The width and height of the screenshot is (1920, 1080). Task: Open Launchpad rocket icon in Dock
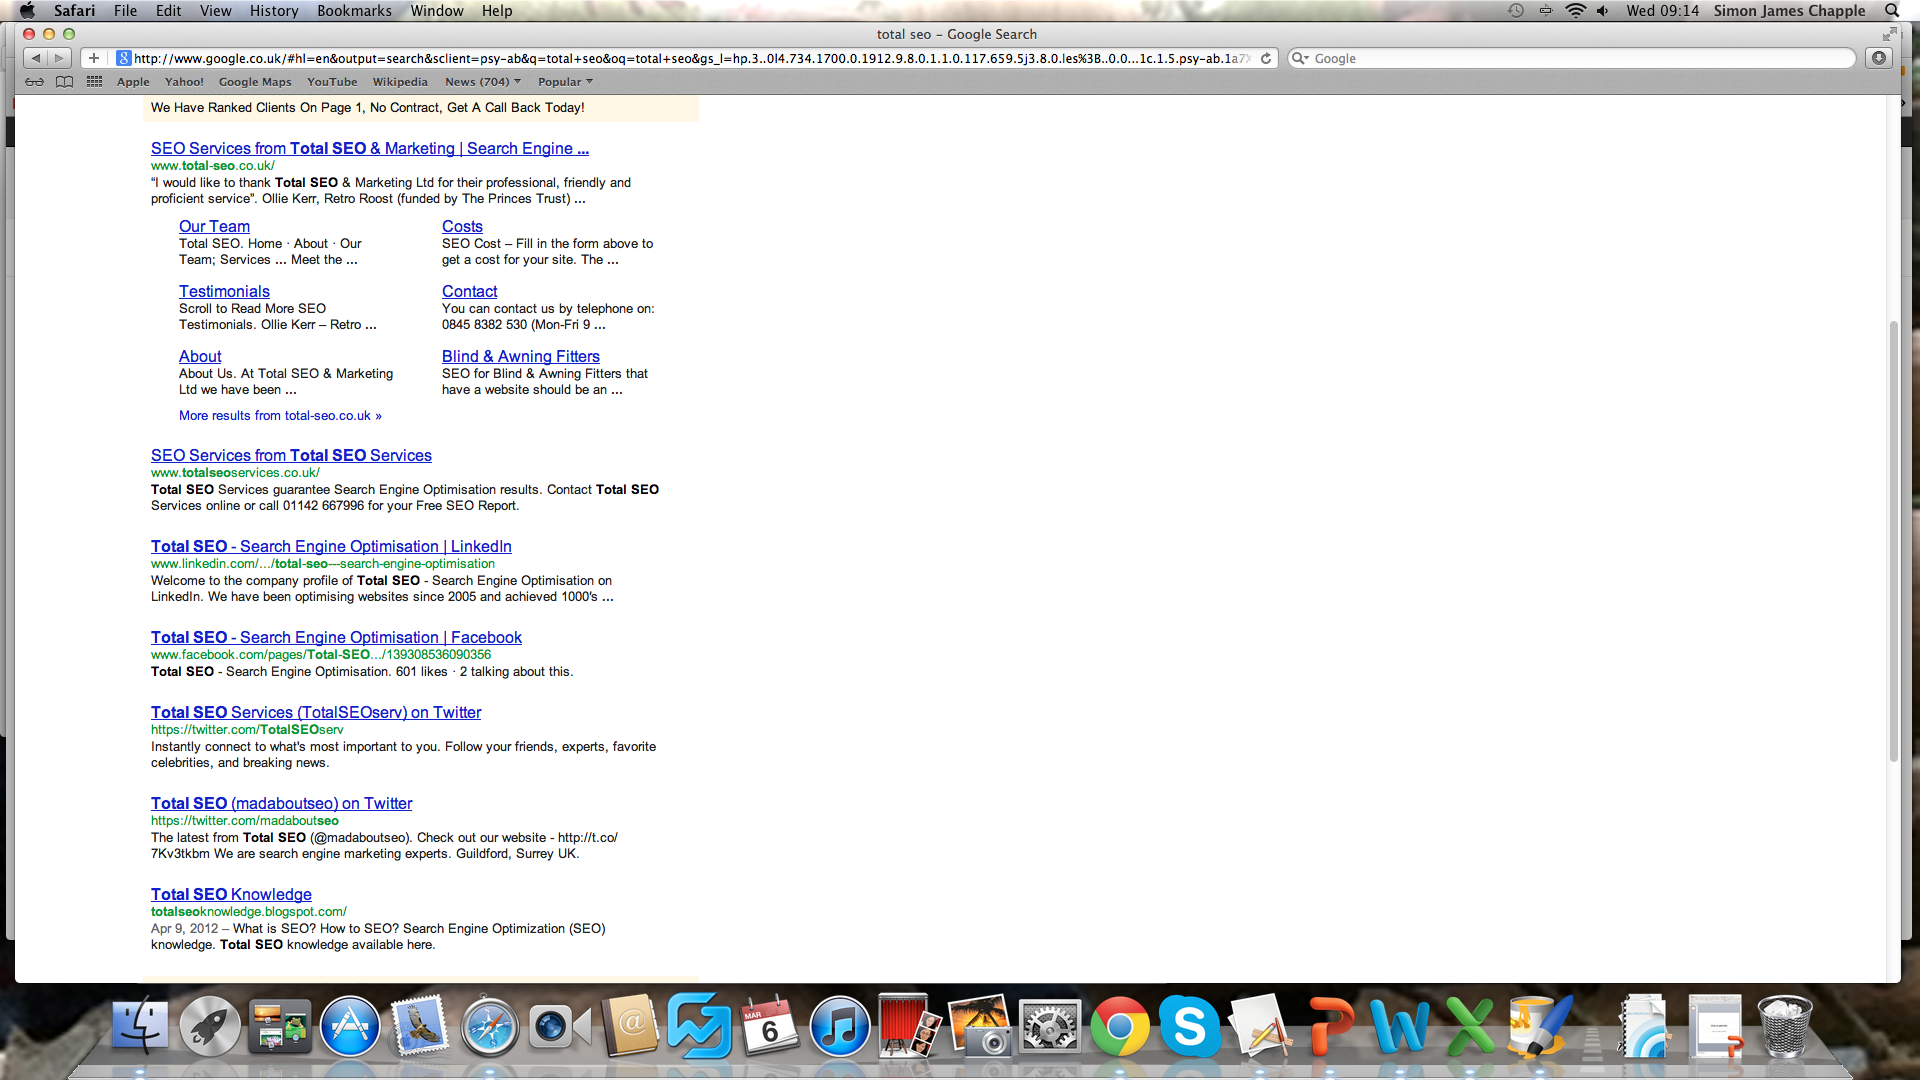[210, 1026]
